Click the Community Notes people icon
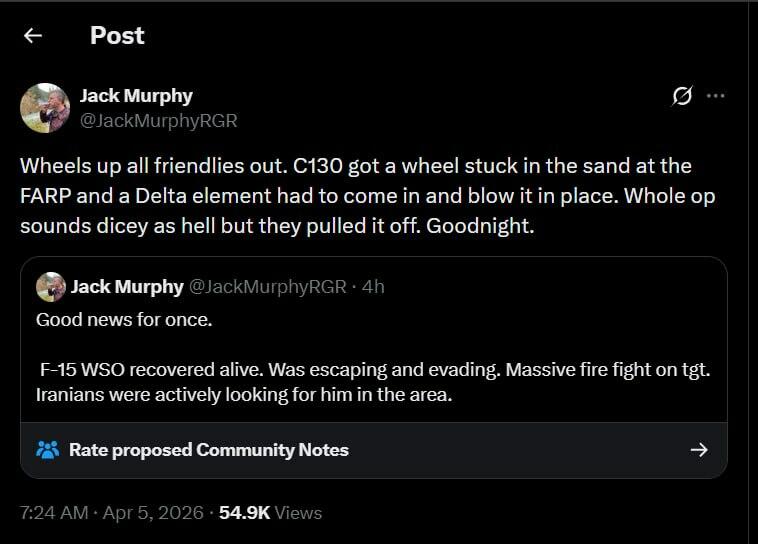This screenshot has height=544, width=758. coord(48,450)
